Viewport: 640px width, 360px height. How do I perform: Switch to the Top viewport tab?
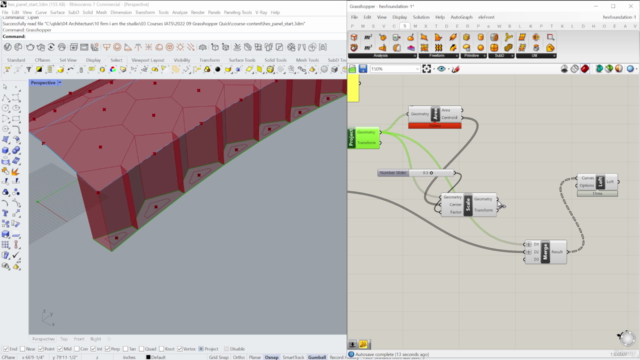tap(64, 339)
